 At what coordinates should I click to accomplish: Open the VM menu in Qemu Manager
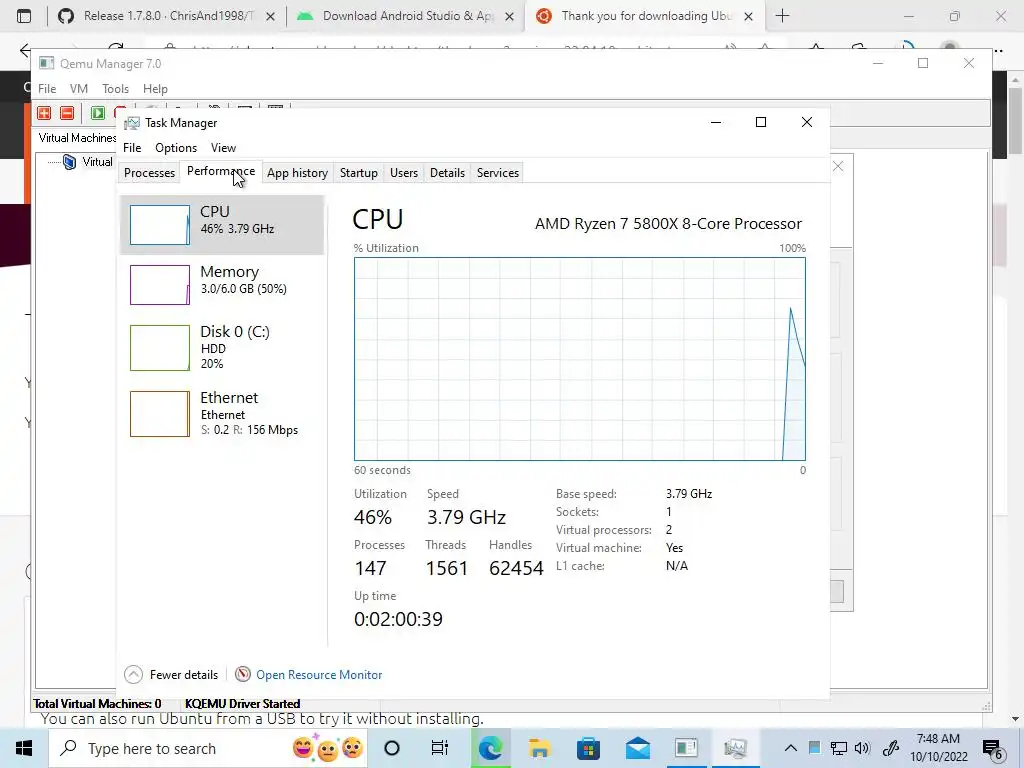point(79,89)
